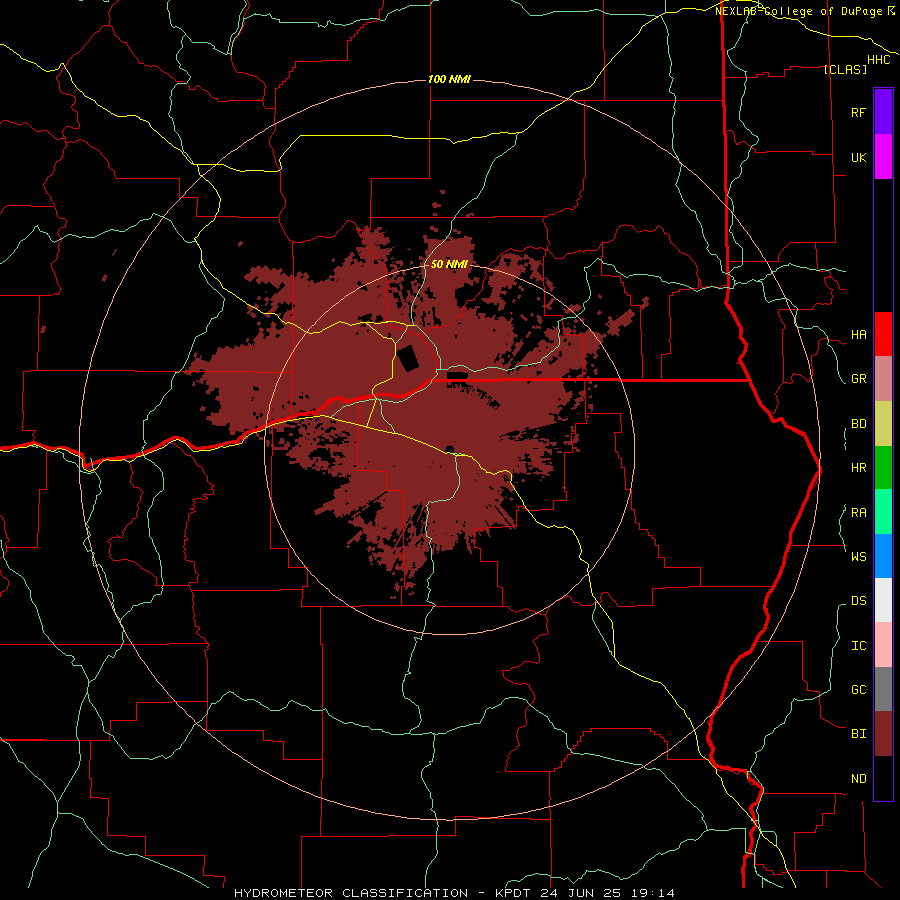The image size is (900, 900).
Task: Click the DS legend label
Action: (858, 601)
